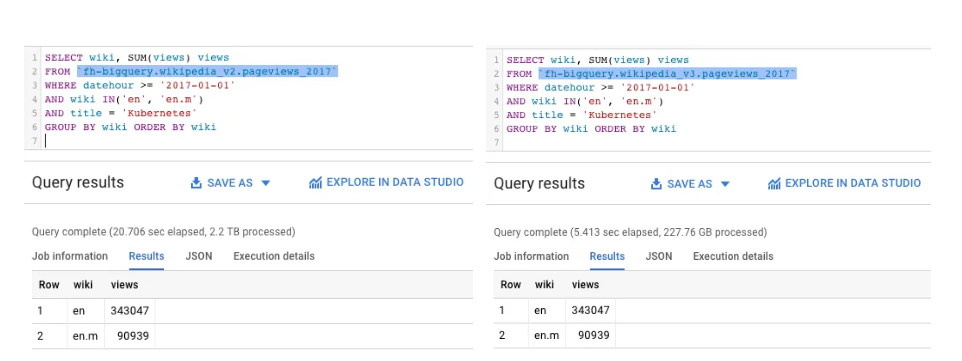Click the wiki column header in right results
The image size is (962, 361).
click(544, 284)
